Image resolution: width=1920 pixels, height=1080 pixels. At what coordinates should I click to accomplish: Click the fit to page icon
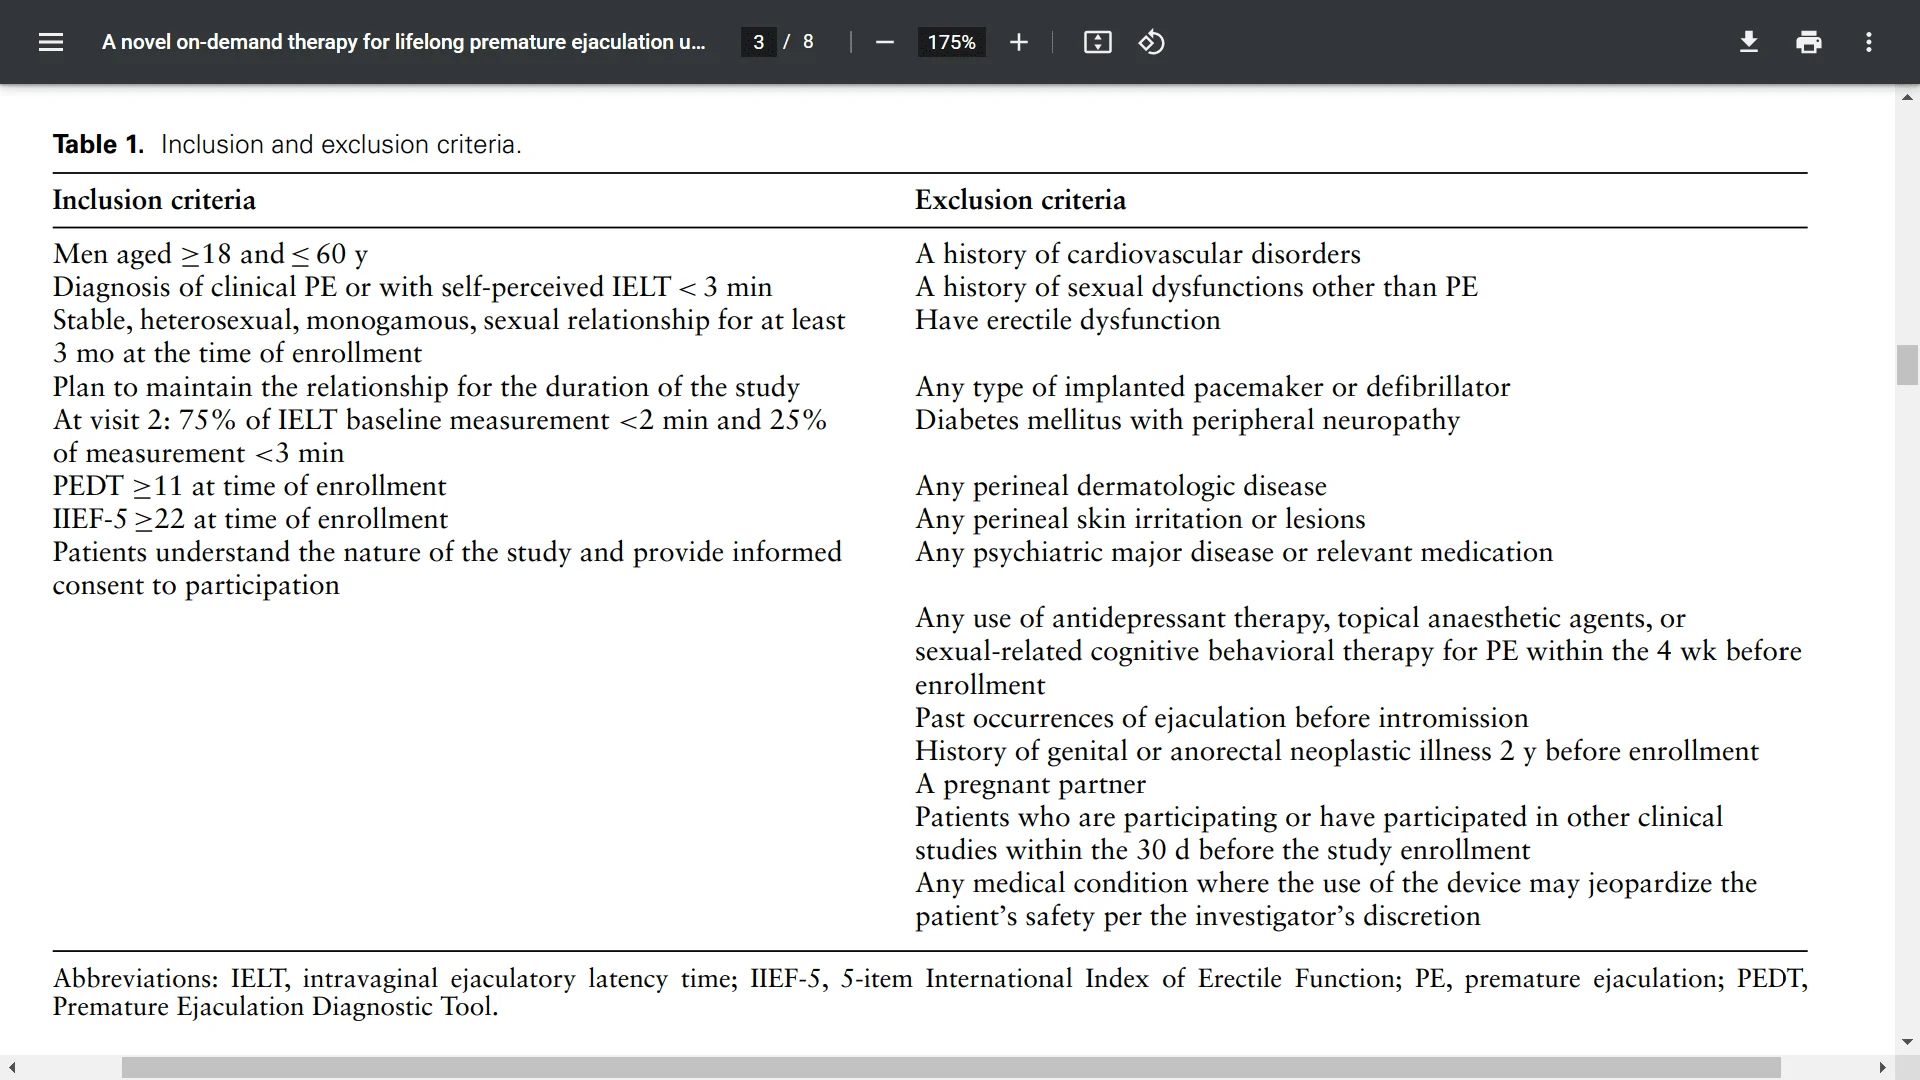click(1097, 42)
